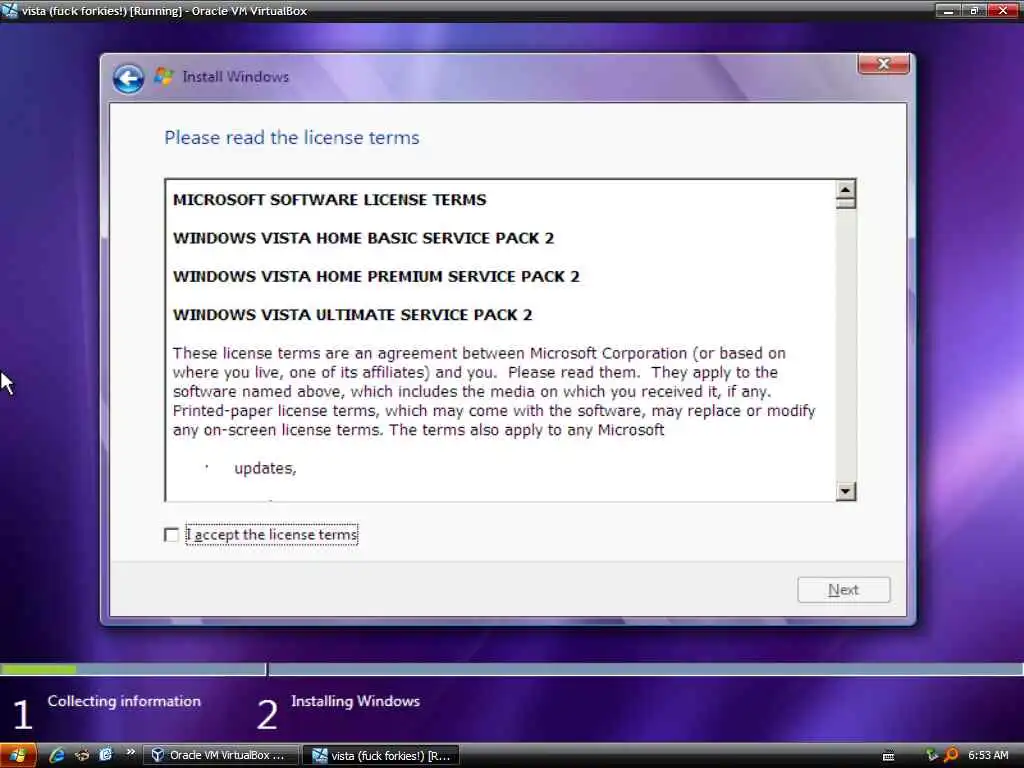
Task: Click the third quick launch icon
Action: click(105, 756)
